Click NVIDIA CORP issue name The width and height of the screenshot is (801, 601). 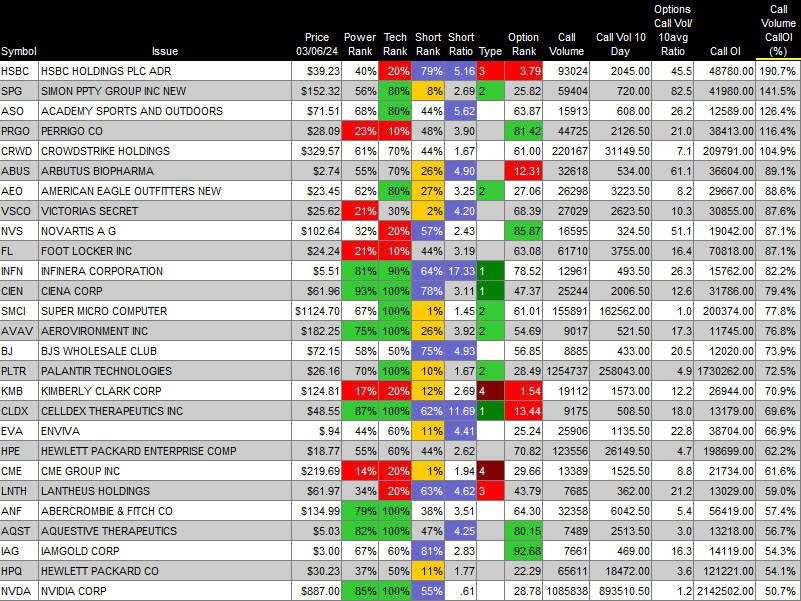tap(74, 591)
